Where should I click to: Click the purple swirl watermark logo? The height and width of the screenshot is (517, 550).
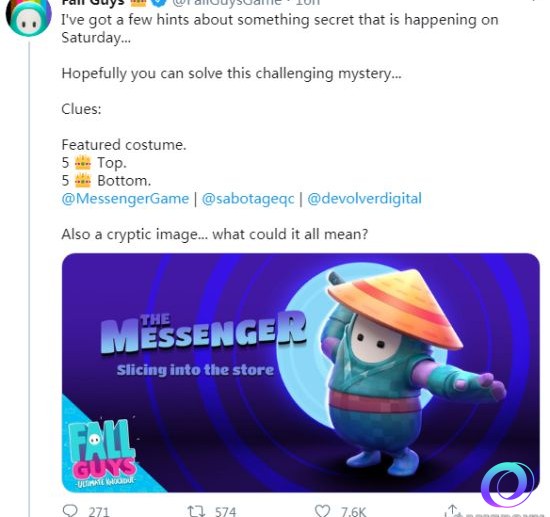click(x=507, y=484)
